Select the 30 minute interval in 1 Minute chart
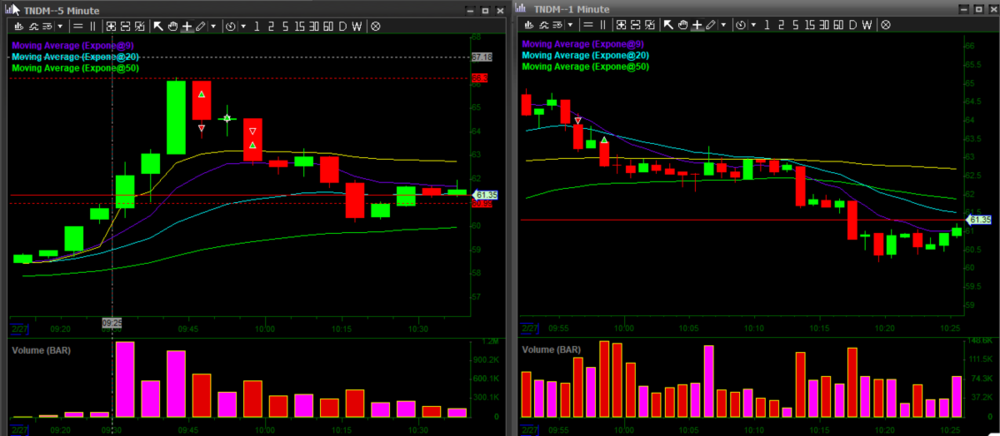This screenshot has width=1000, height=436. tap(824, 25)
